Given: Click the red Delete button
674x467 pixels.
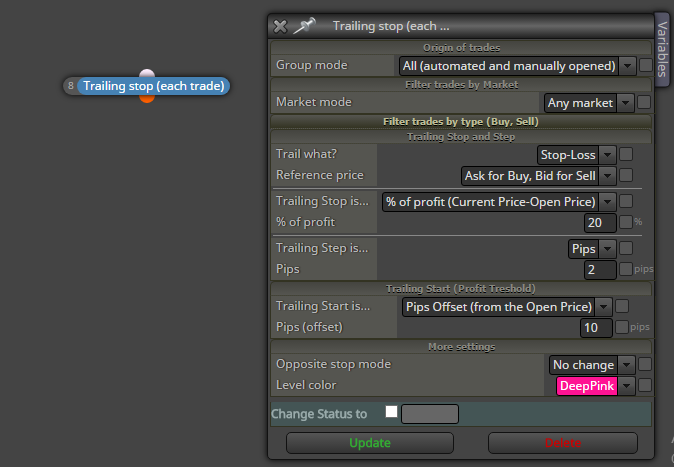Looking at the screenshot, I should 563,443.
